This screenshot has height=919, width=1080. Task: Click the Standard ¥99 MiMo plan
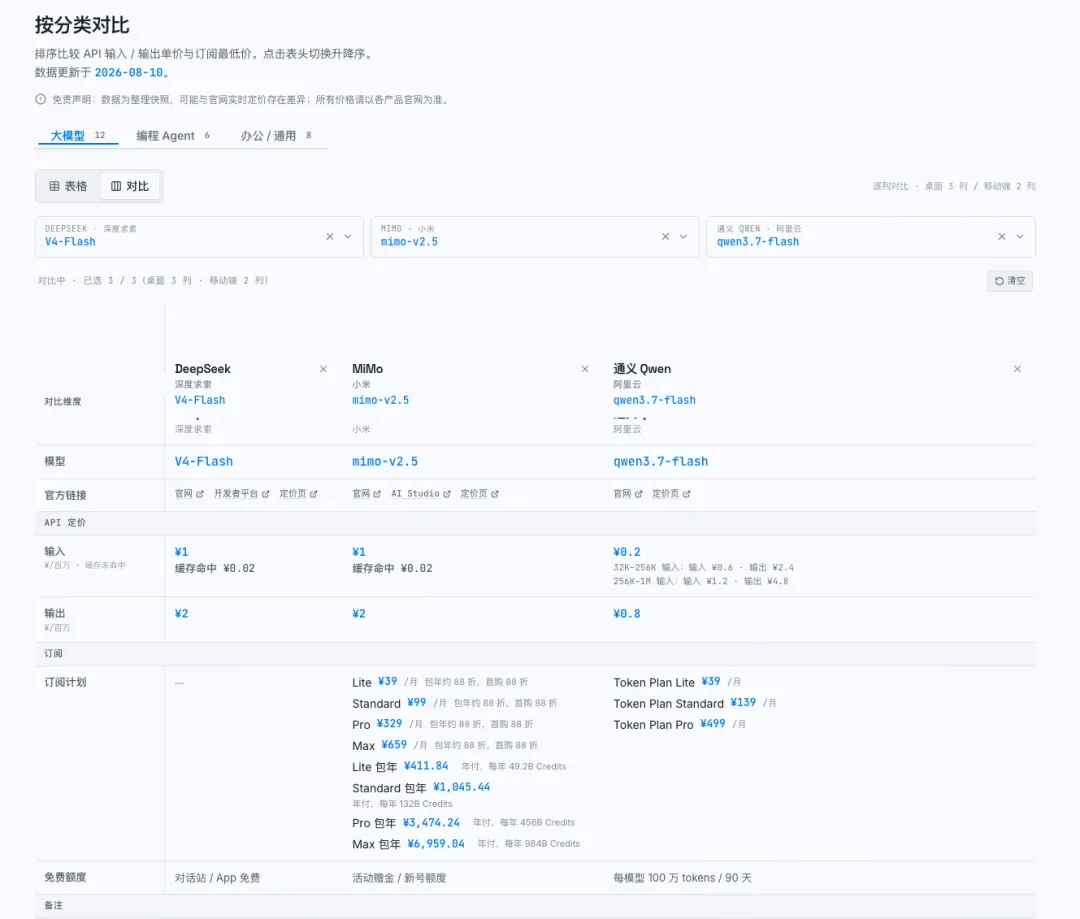[x=455, y=703]
